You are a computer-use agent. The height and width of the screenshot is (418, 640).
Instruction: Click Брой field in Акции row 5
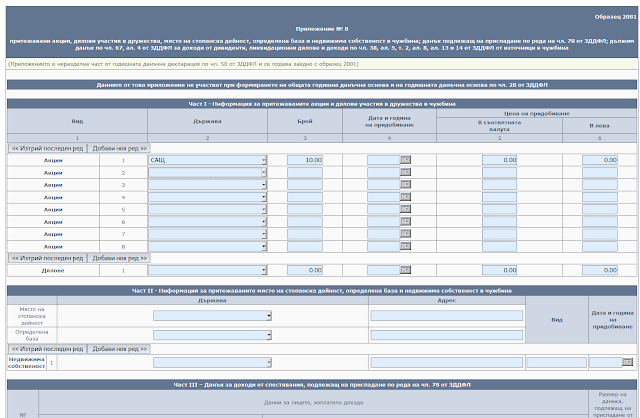[x=305, y=209]
